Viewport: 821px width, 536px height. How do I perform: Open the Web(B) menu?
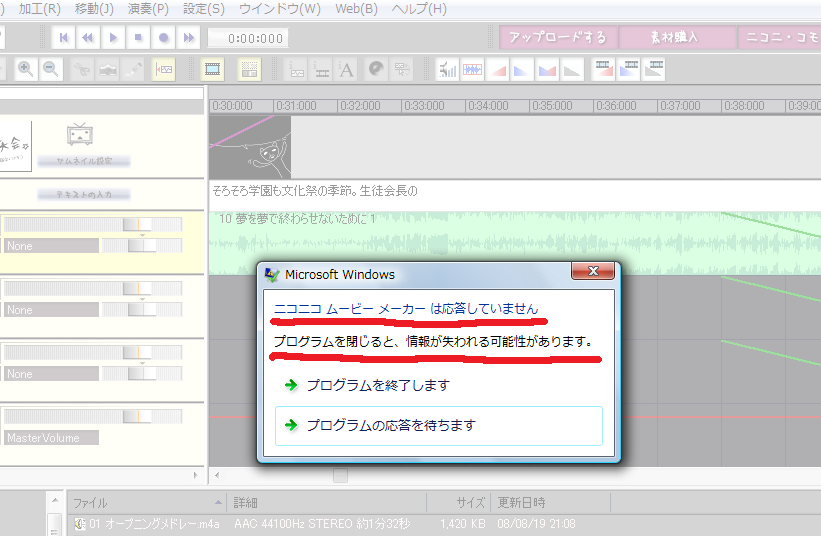click(357, 9)
